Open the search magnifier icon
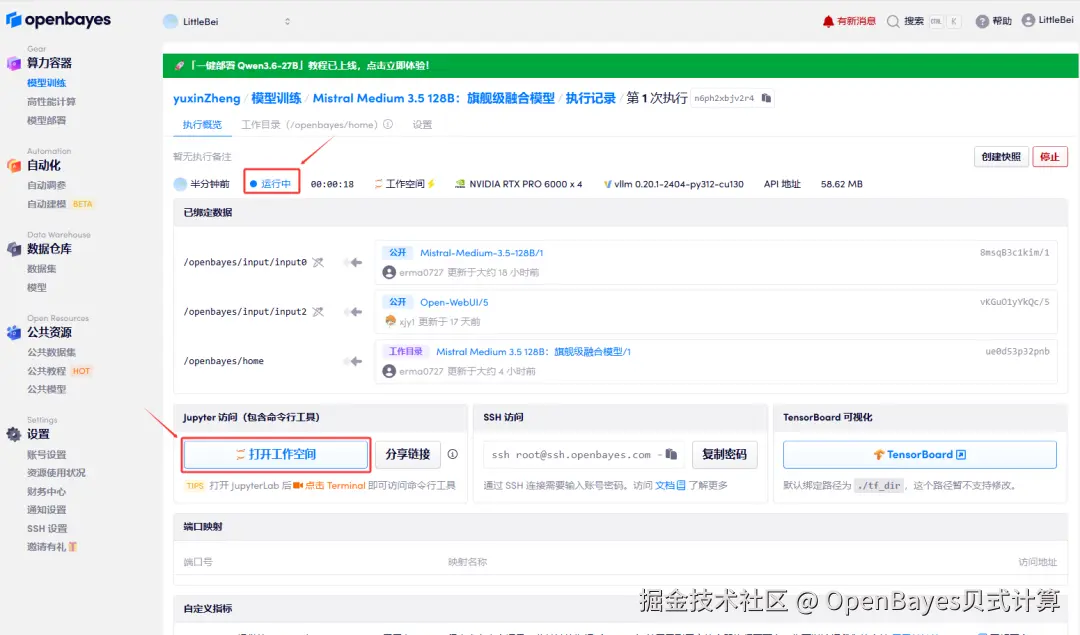Viewport: 1080px width, 635px height. [x=893, y=21]
